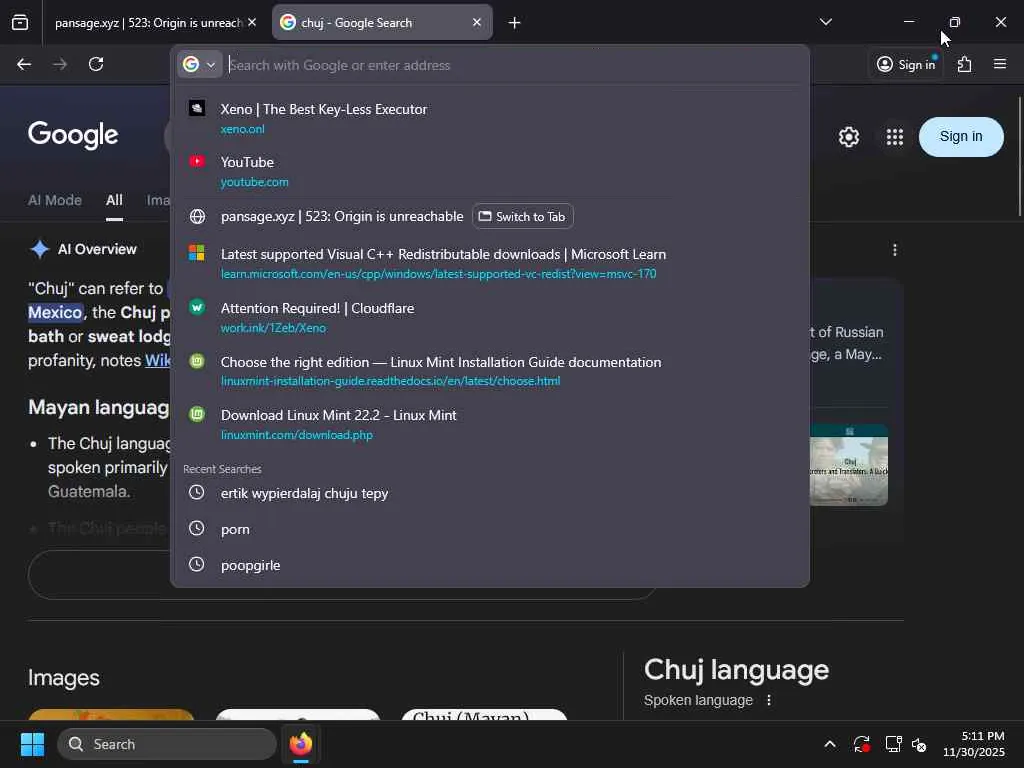Screen dimensions: 1024x768
Task: Open the clock and date panel
Action: click(x=974, y=744)
